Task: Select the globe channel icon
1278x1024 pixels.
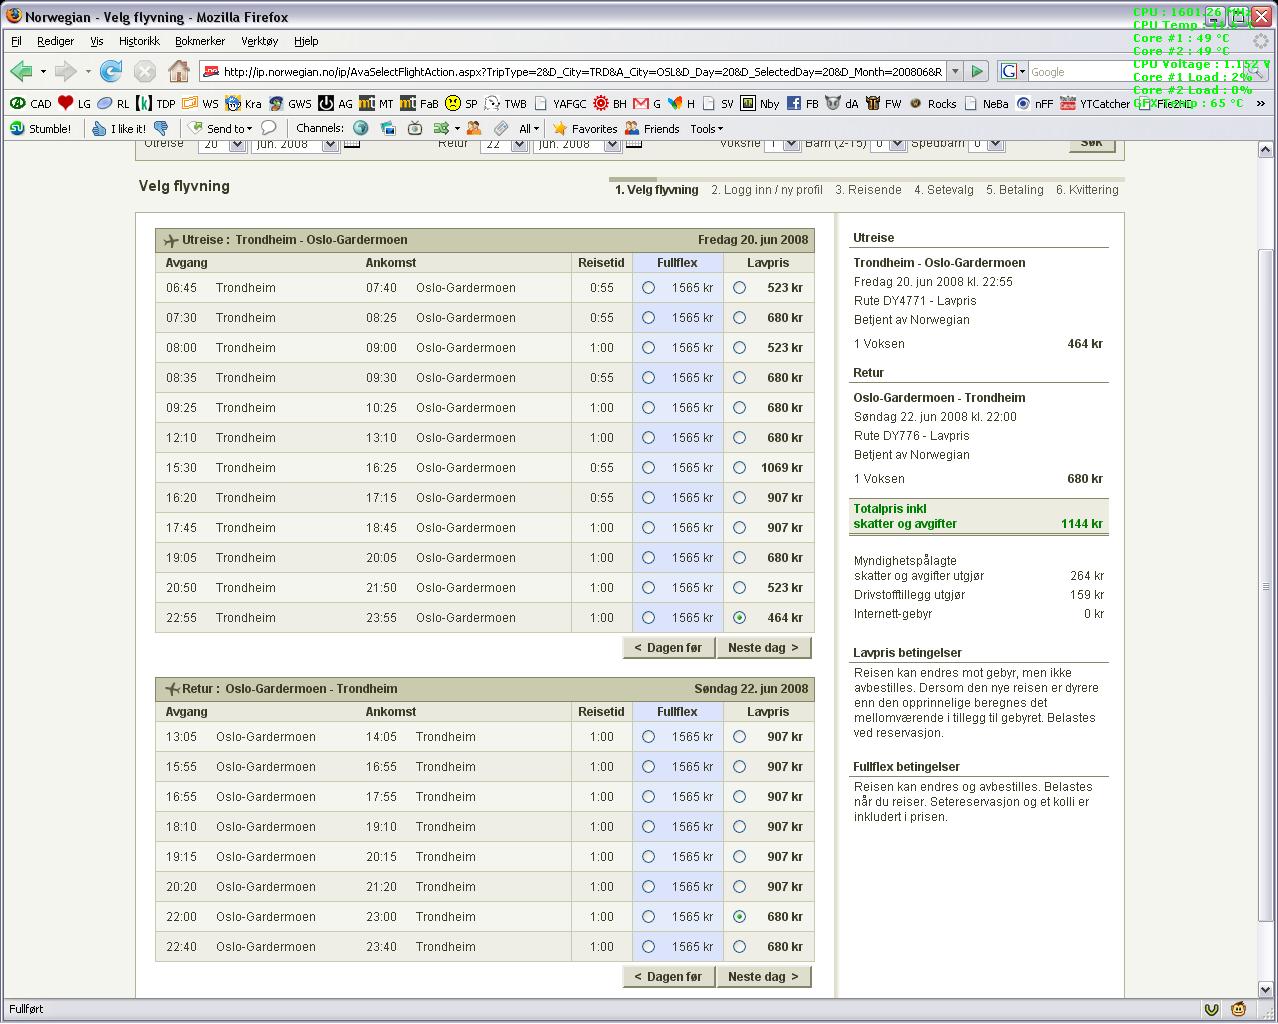Action: [x=361, y=128]
